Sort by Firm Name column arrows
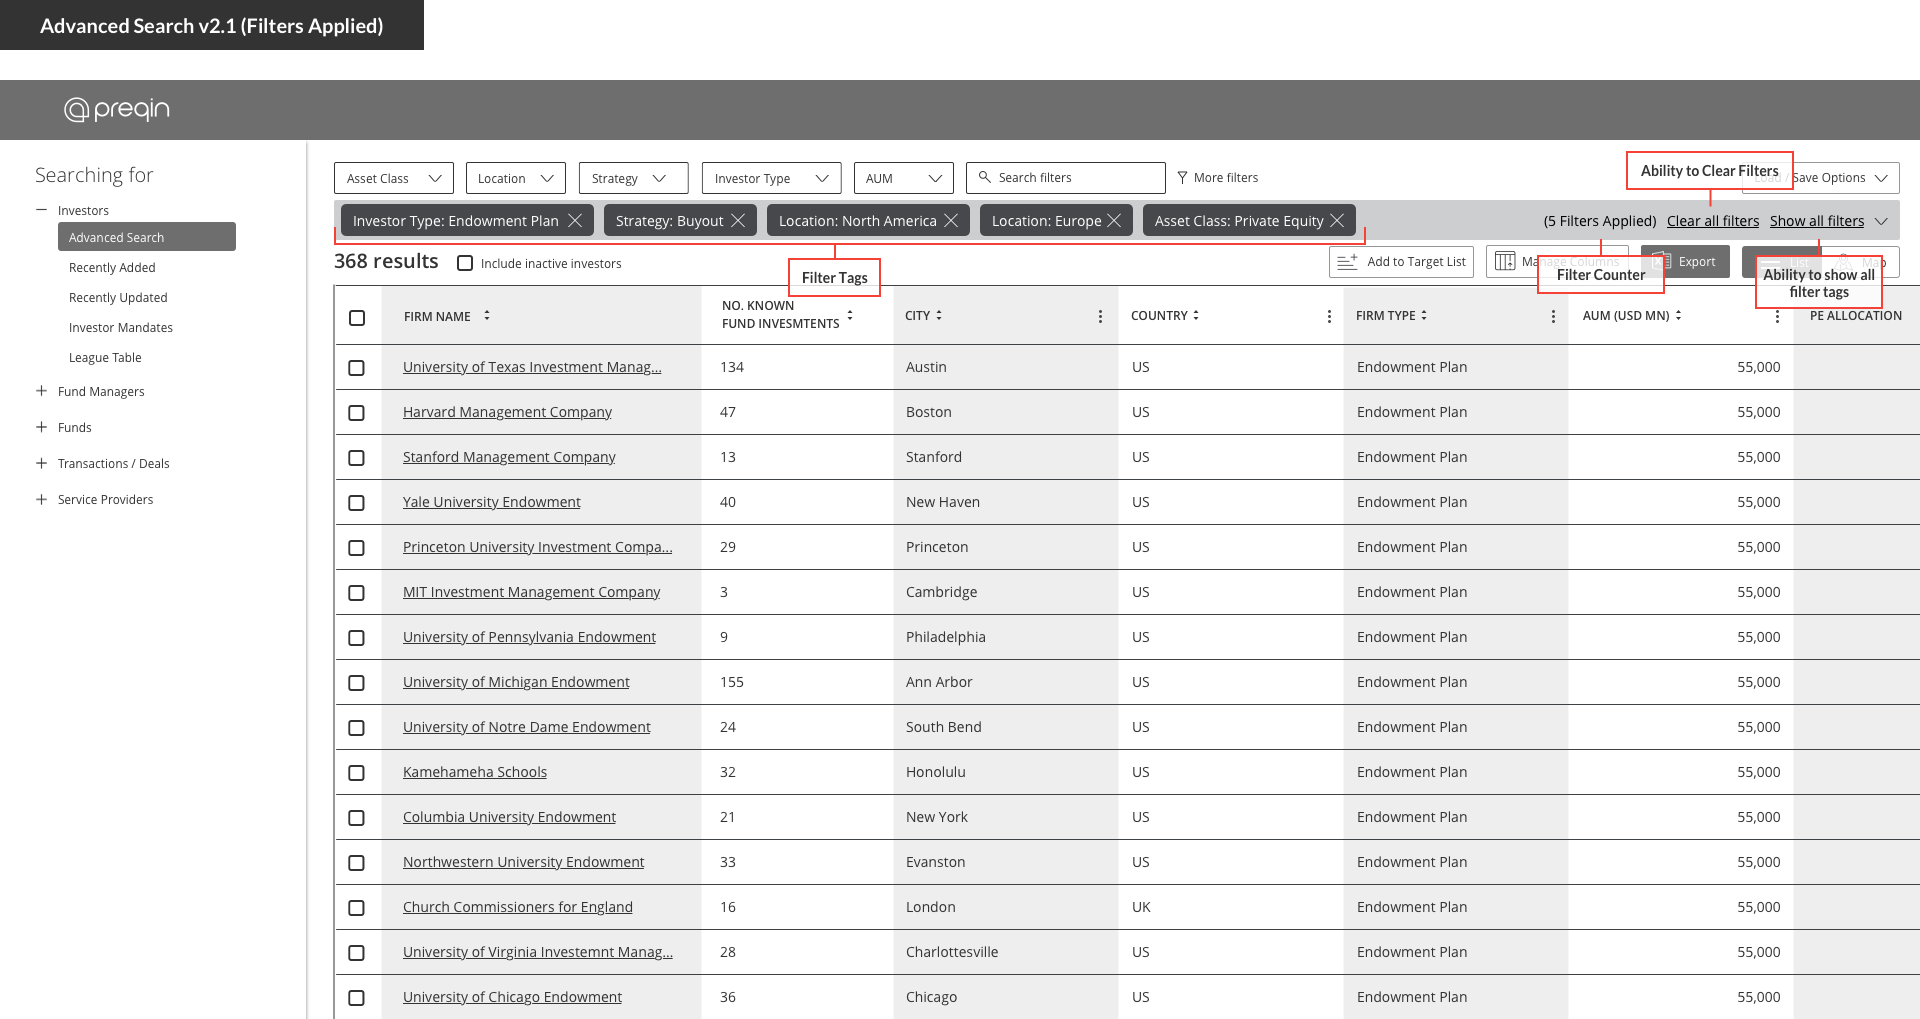Viewport: 1920px width, 1019px height. tap(487, 315)
